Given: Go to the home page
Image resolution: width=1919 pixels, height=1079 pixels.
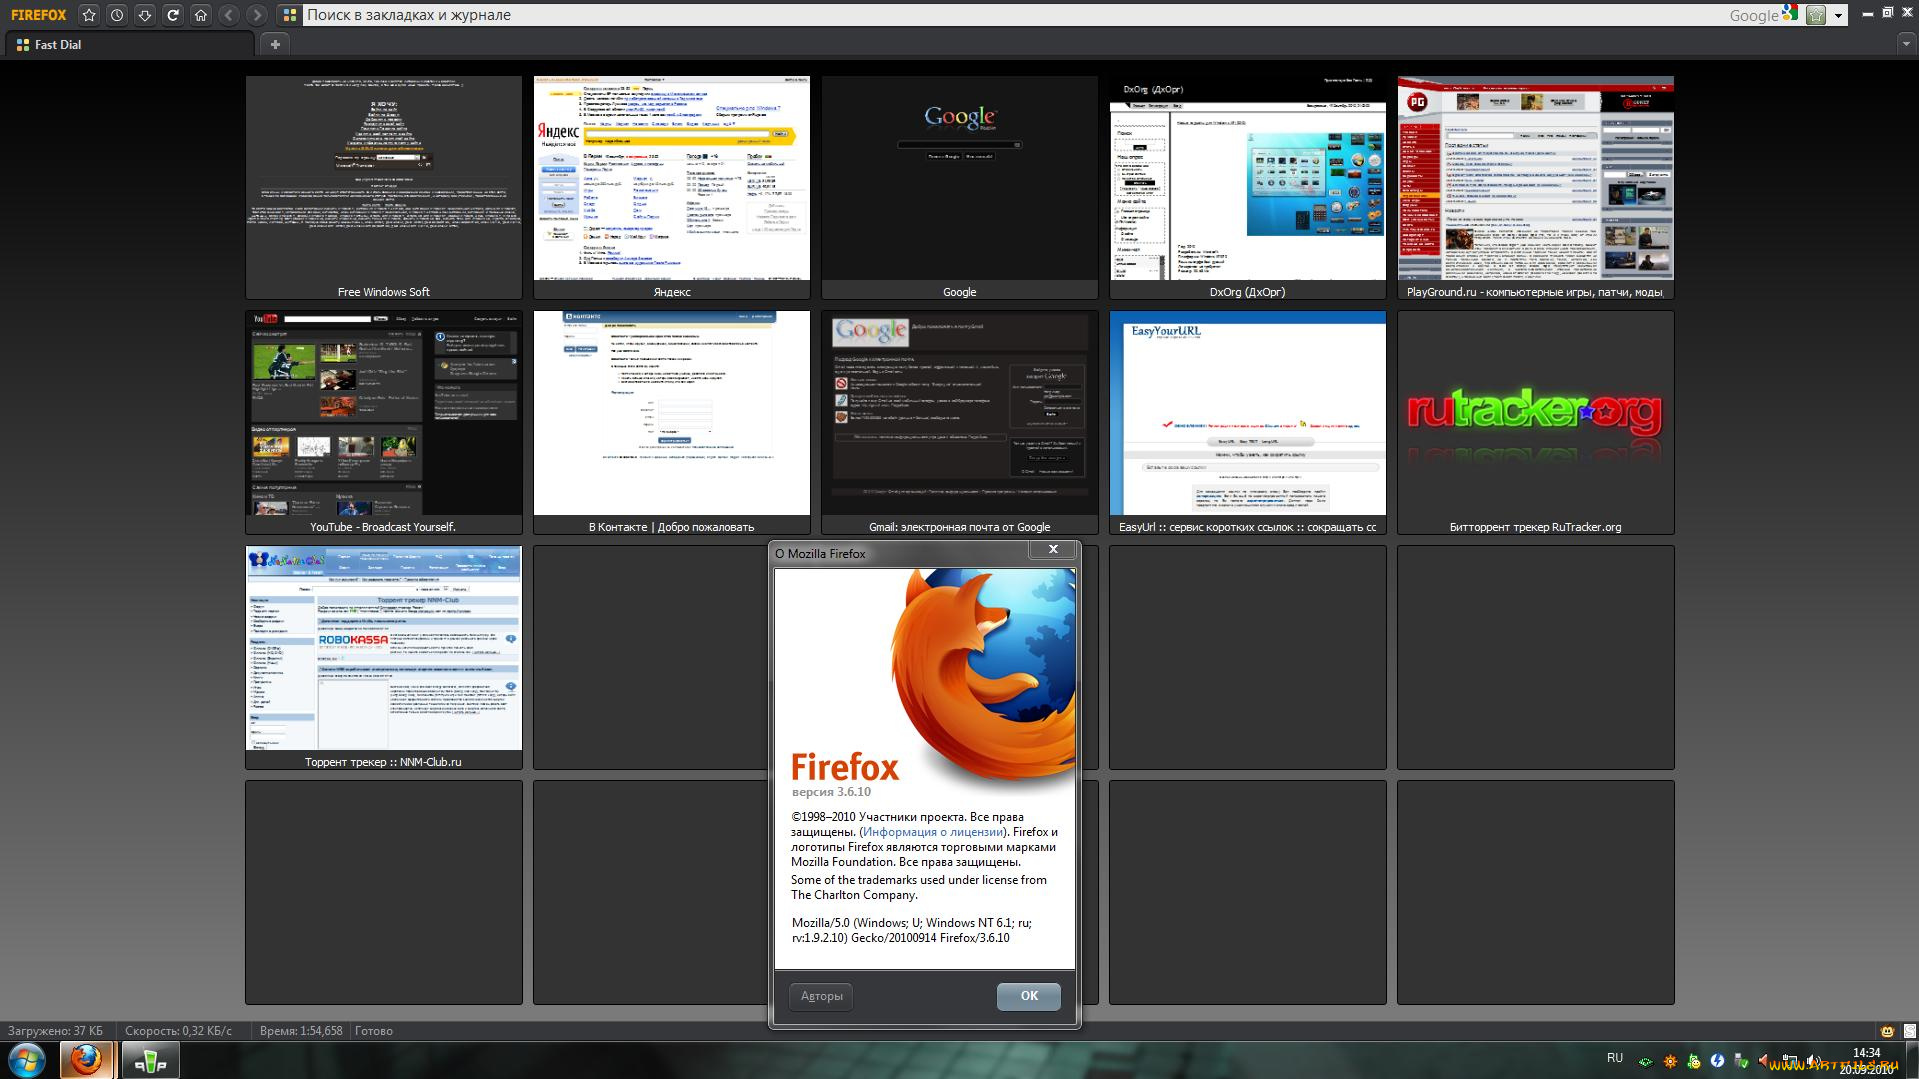Looking at the screenshot, I should coord(201,15).
